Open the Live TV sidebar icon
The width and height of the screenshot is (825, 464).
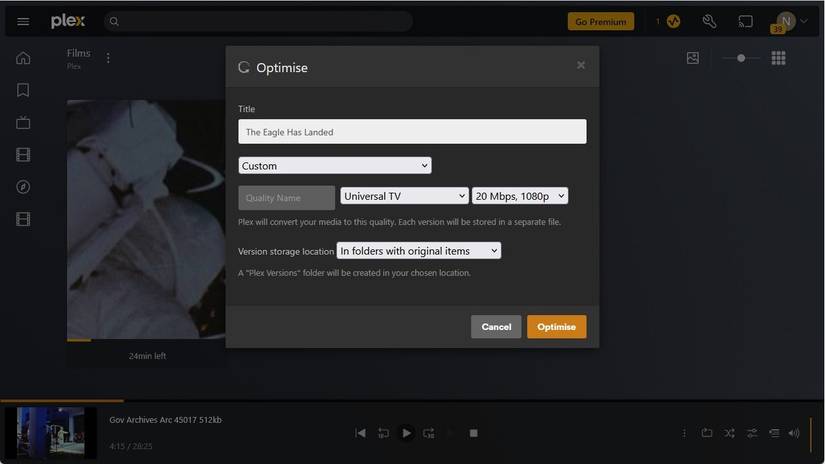coord(23,123)
